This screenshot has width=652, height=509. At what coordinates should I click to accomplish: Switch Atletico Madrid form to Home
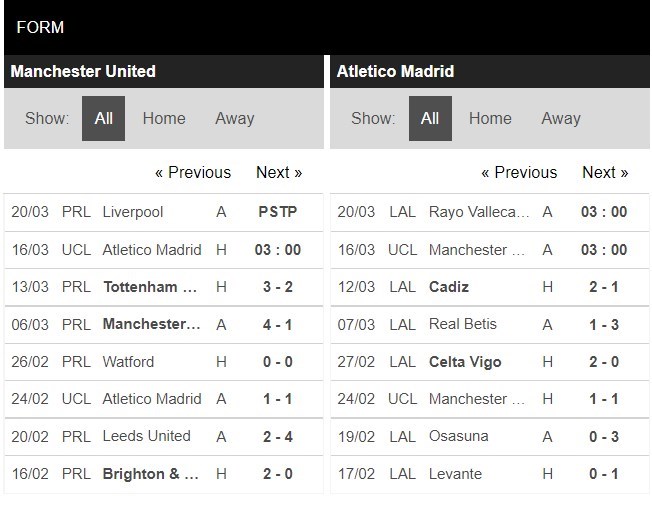click(490, 119)
